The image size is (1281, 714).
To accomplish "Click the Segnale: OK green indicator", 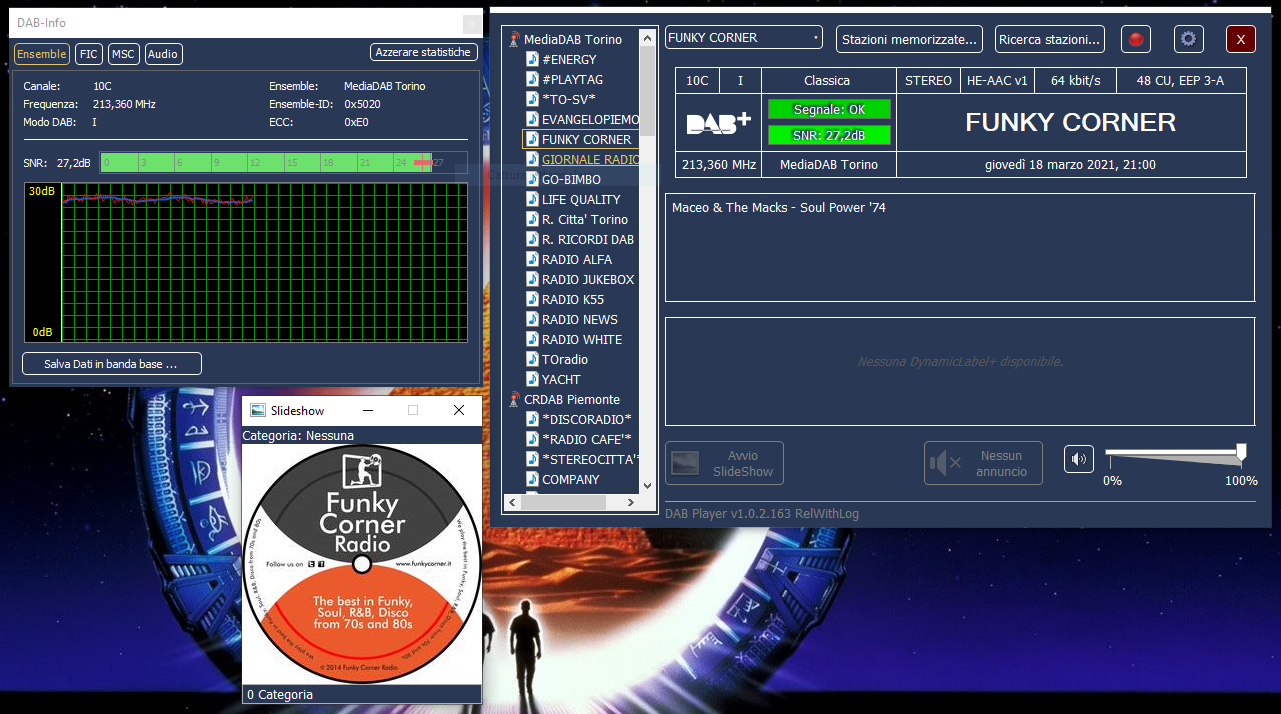I will tap(829, 109).
